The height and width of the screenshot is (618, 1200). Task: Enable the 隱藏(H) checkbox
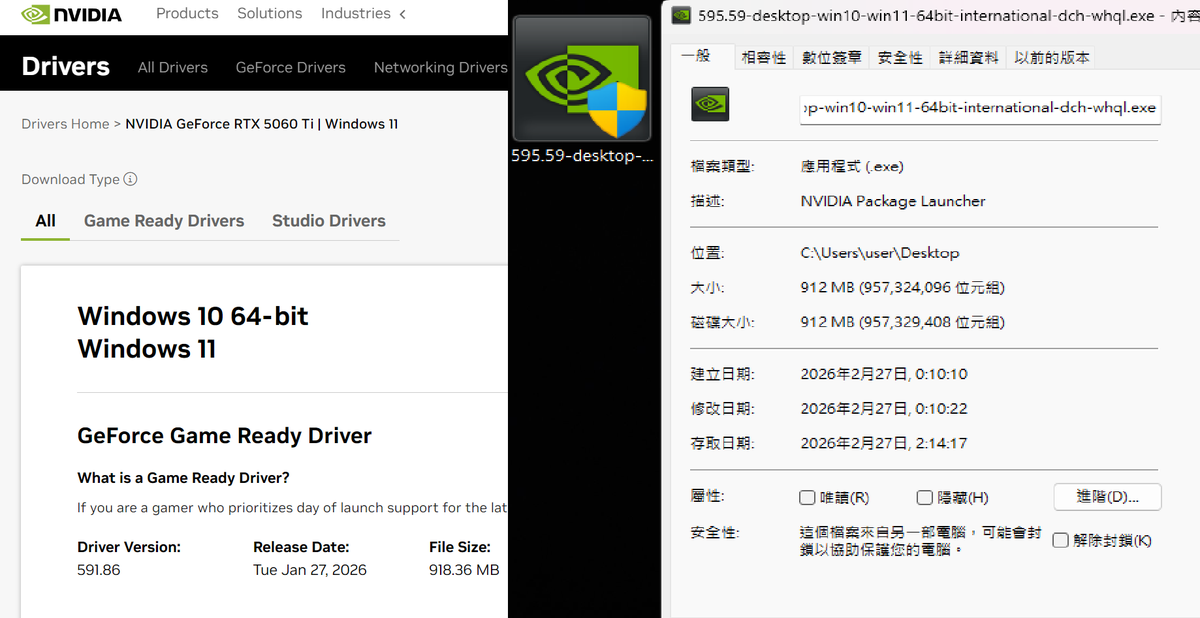(925, 498)
